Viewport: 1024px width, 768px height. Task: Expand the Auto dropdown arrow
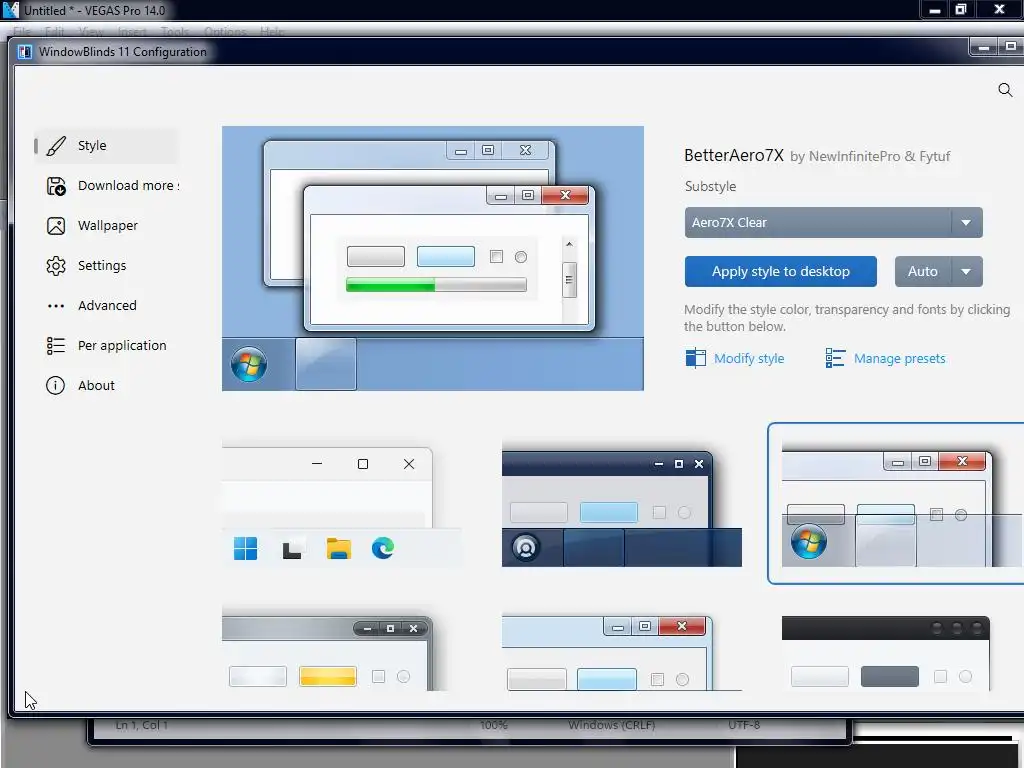click(967, 272)
